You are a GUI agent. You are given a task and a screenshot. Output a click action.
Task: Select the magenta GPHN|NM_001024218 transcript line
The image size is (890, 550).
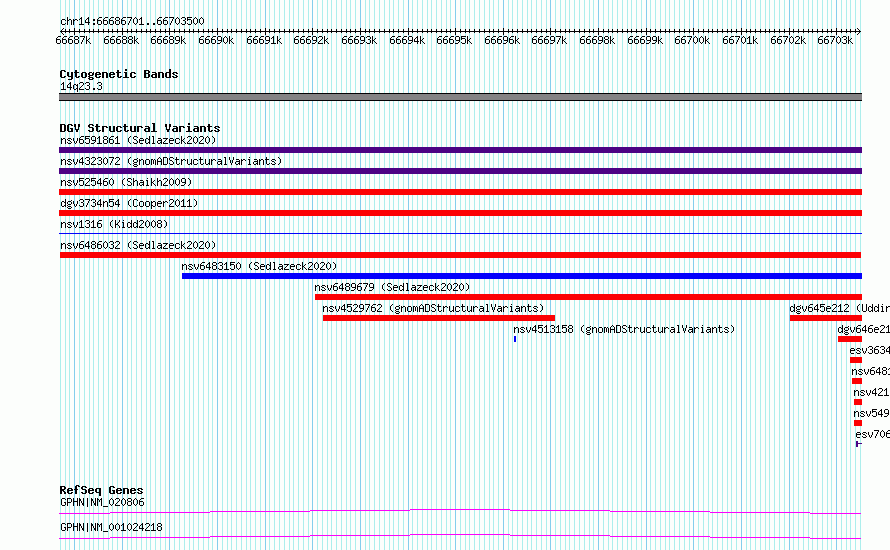(460, 536)
